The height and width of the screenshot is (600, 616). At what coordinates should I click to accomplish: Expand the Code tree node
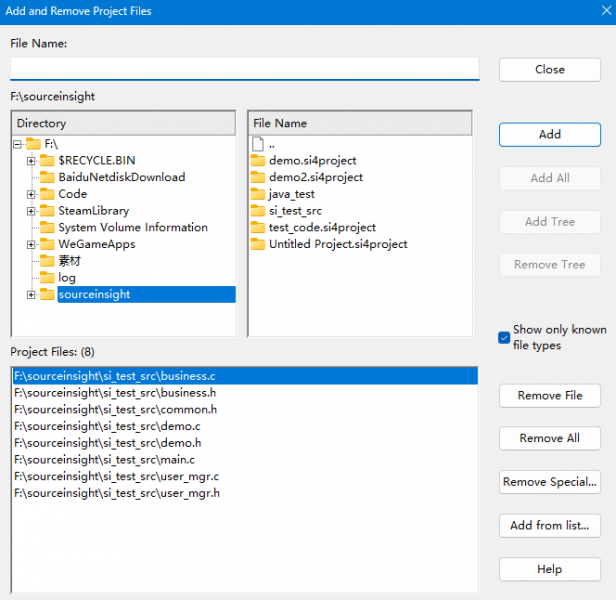[x=31, y=194]
